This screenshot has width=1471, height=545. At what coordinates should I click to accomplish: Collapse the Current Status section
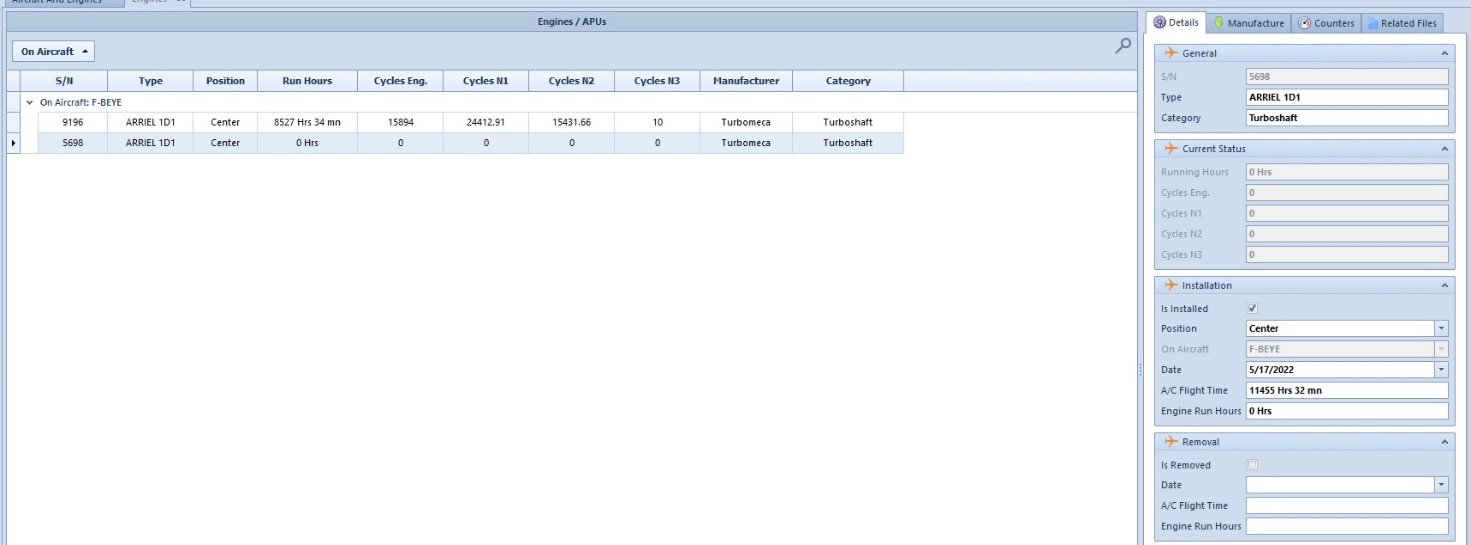1443,148
